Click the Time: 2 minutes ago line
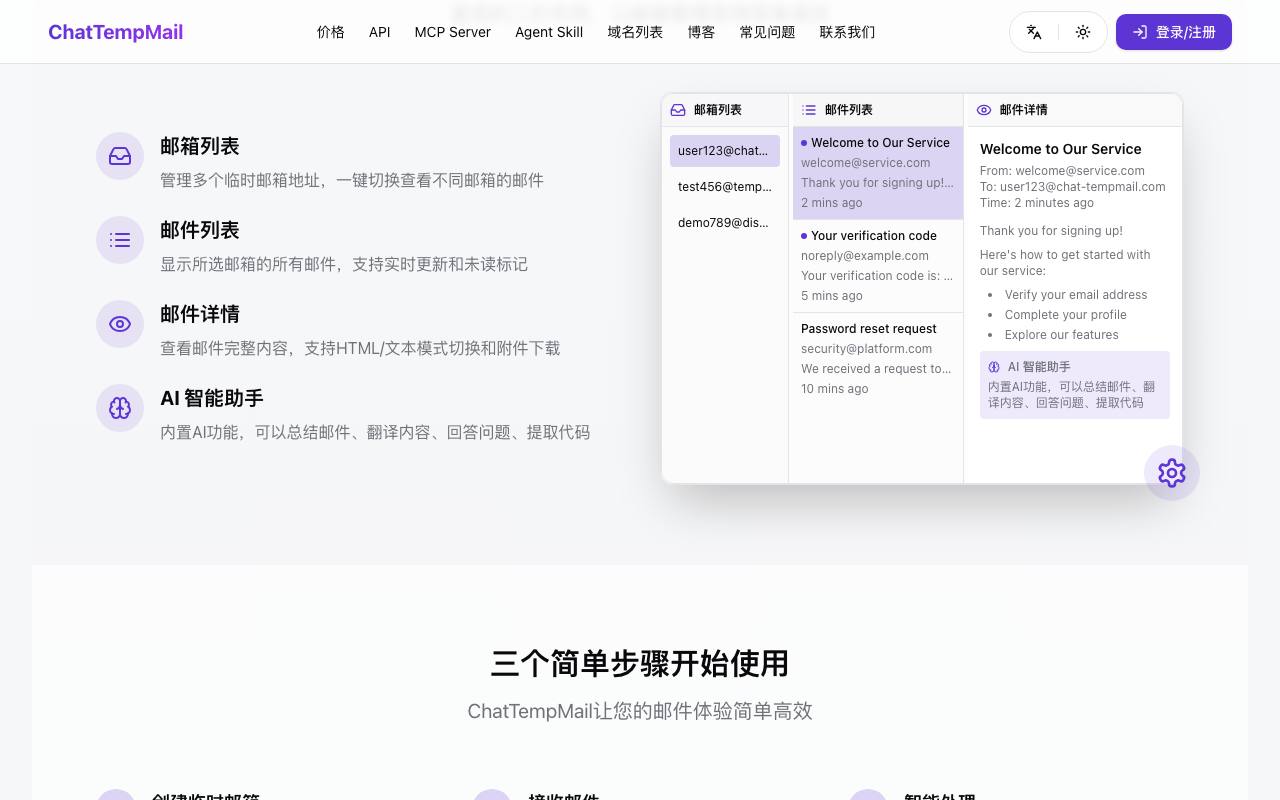The width and height of the screenshot is (1280, 800). tap(1037, 203)
